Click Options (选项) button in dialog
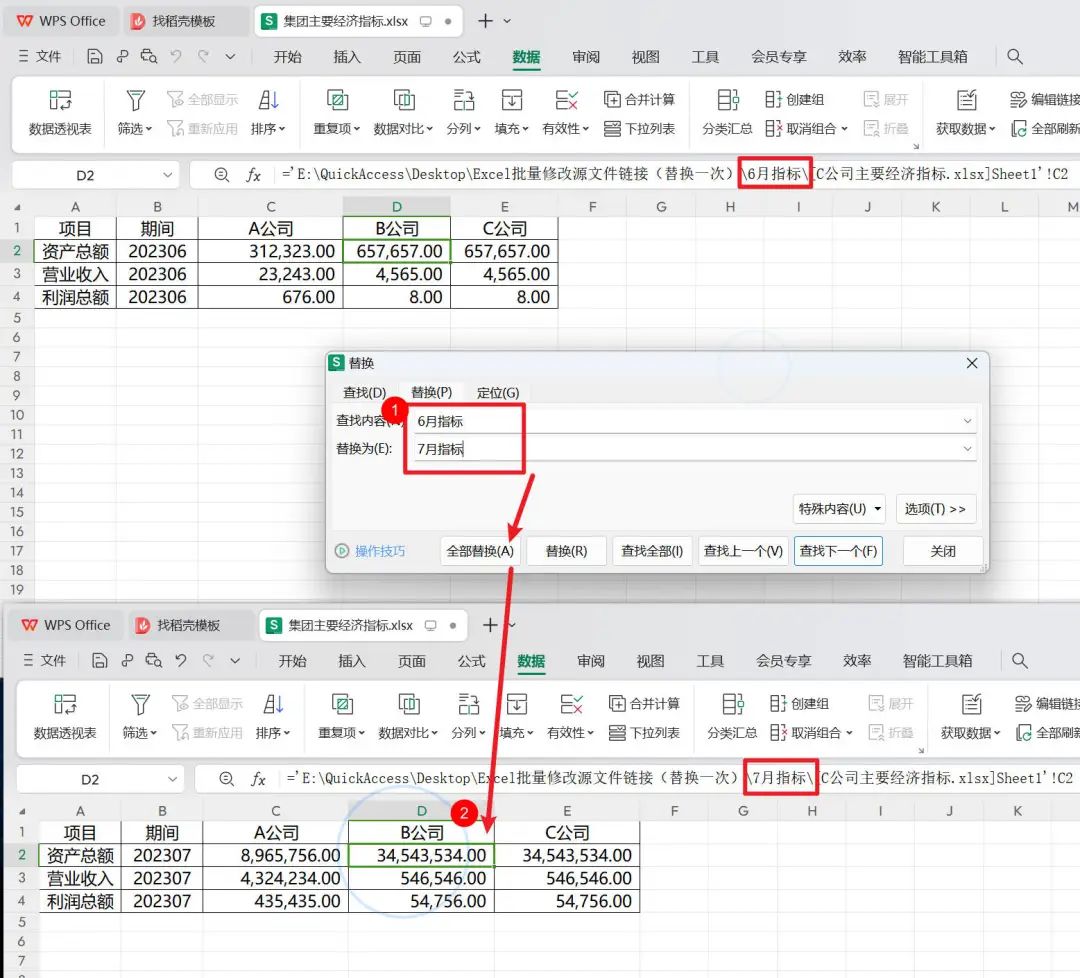The image size is (1080, 978). tap(935, 509)
